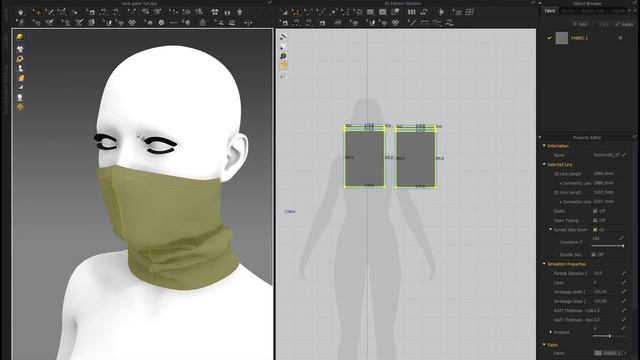Image resolution: width=640 pixels, height=360 pixels.
Task: Undock the 2D Pattern Window using its corner icon
Action: (532, 3)
